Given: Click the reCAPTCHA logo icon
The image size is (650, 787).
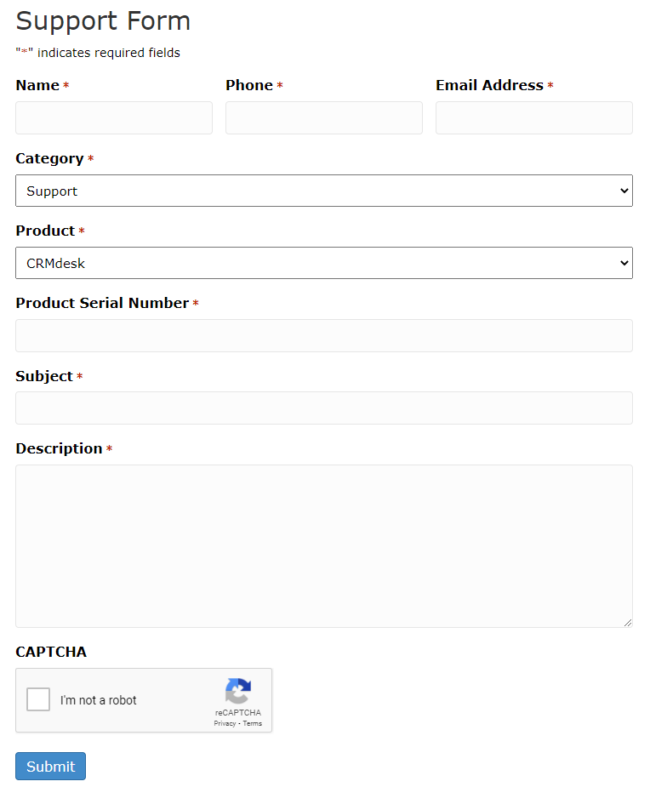Looking at the screenshot, I should [238, 691].
